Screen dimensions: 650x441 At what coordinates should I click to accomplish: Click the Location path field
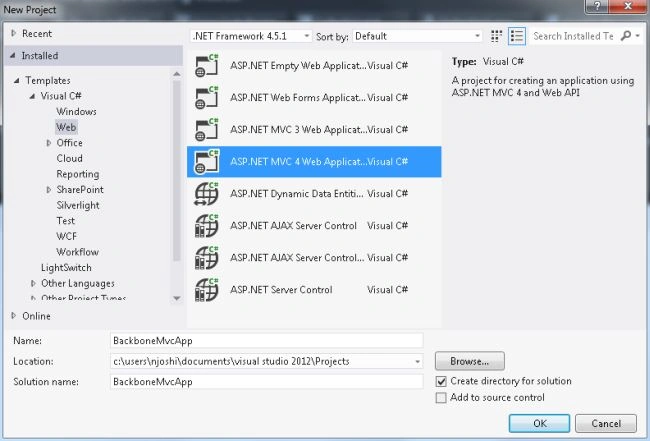click(267, 361)
